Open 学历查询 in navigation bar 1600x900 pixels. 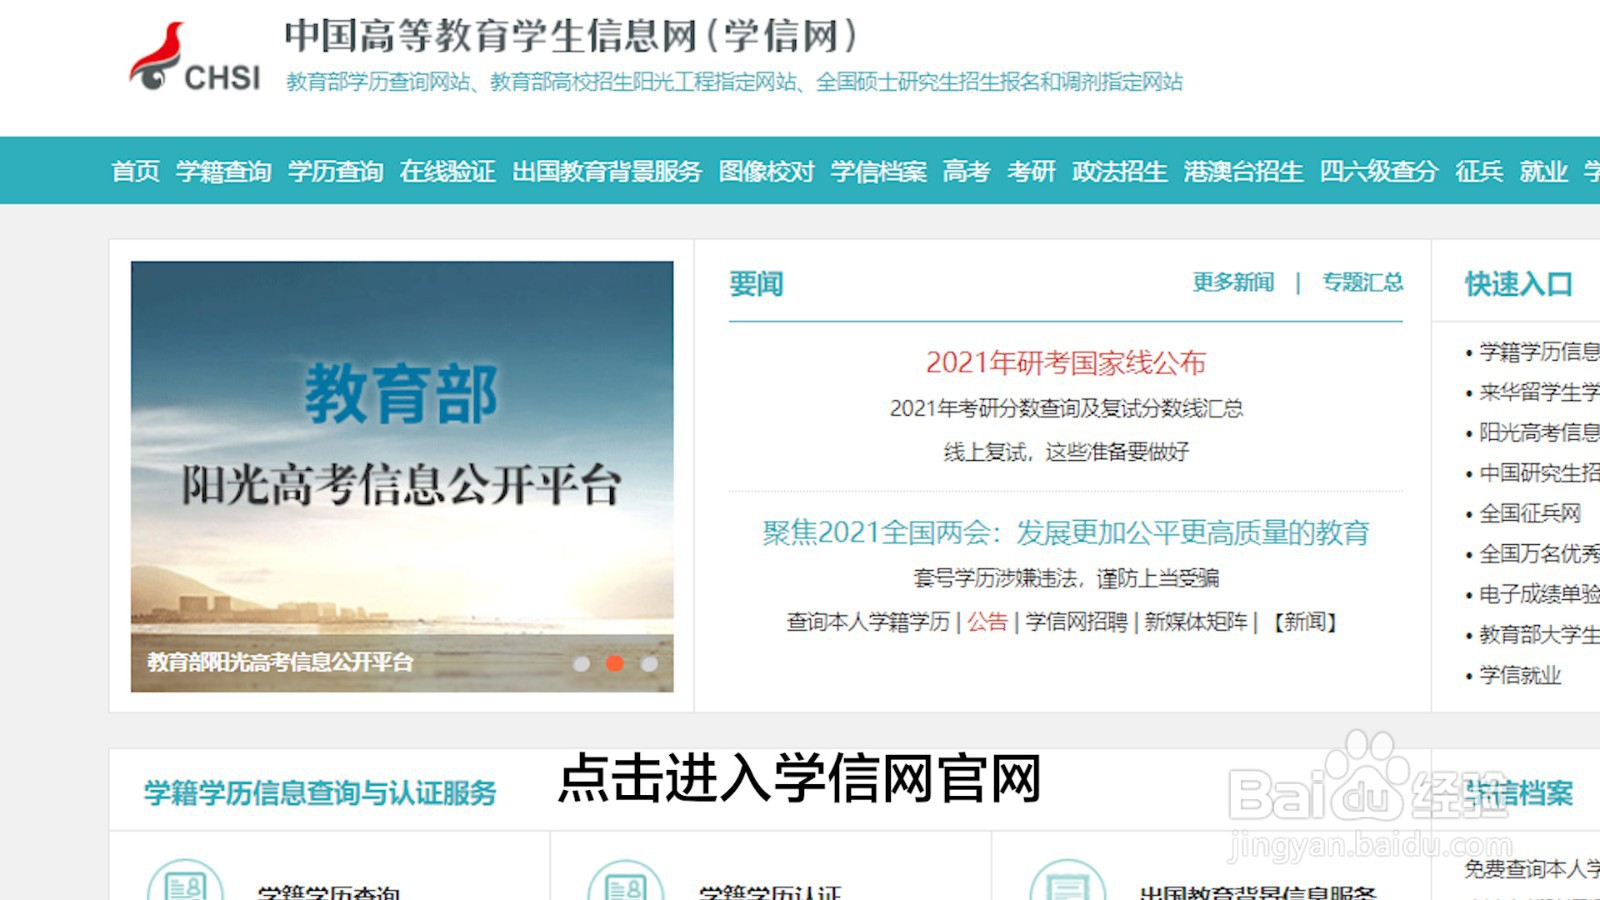coord(336,172)
